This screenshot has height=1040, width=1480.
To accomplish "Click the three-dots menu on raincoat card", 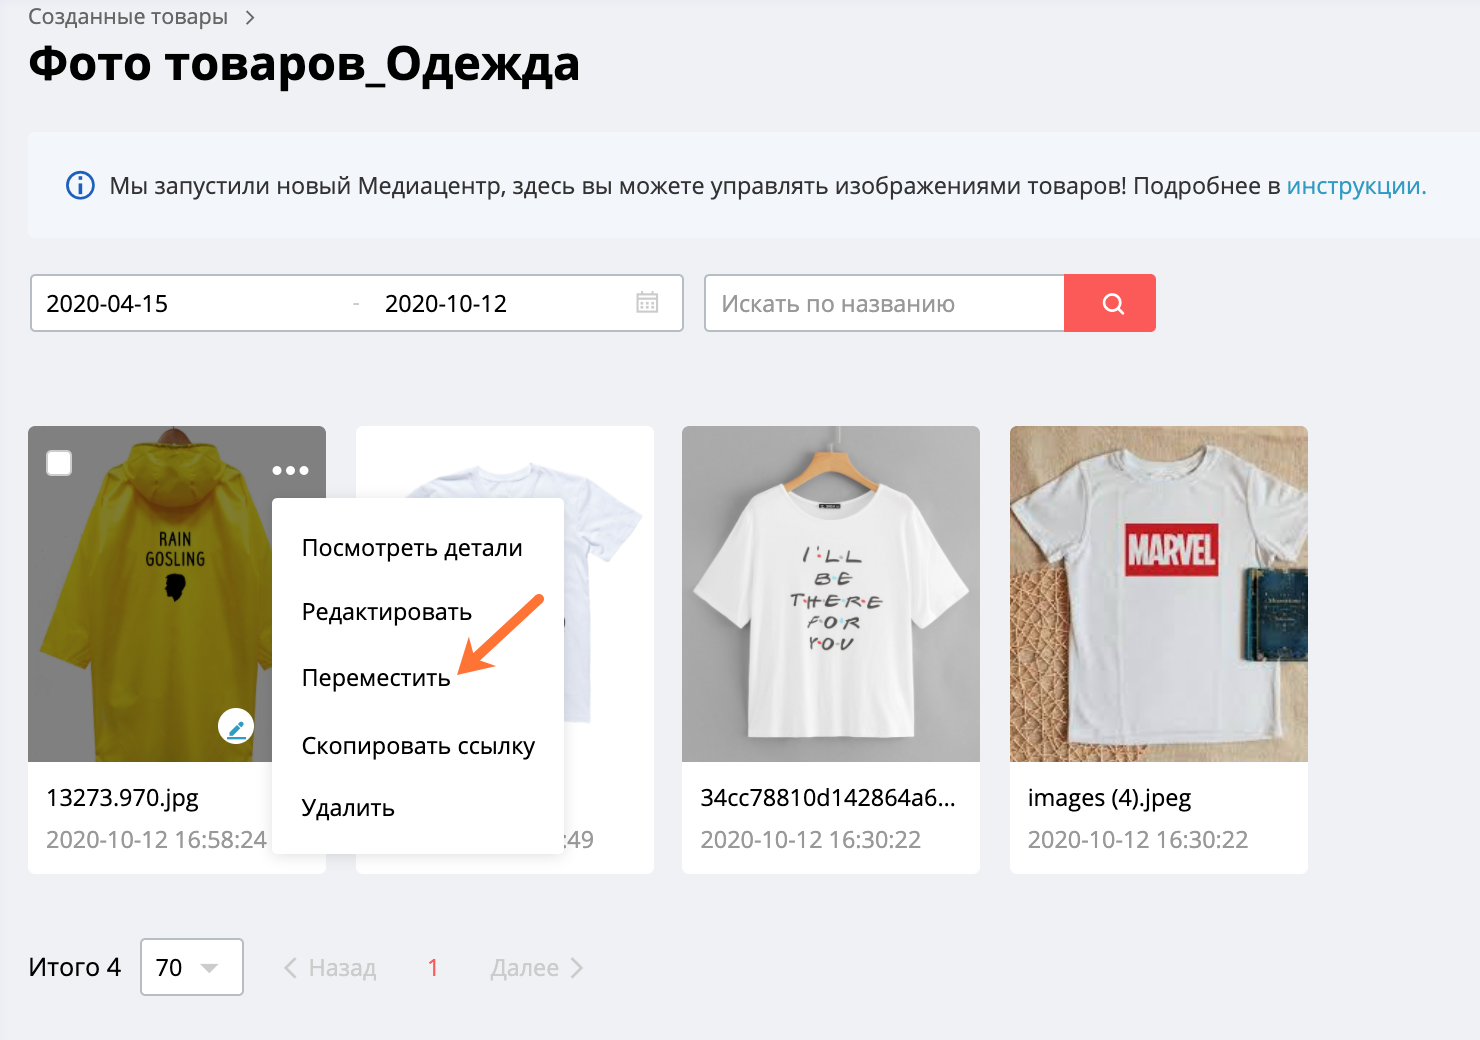I will pyautogui.click(x=290, y=470).
